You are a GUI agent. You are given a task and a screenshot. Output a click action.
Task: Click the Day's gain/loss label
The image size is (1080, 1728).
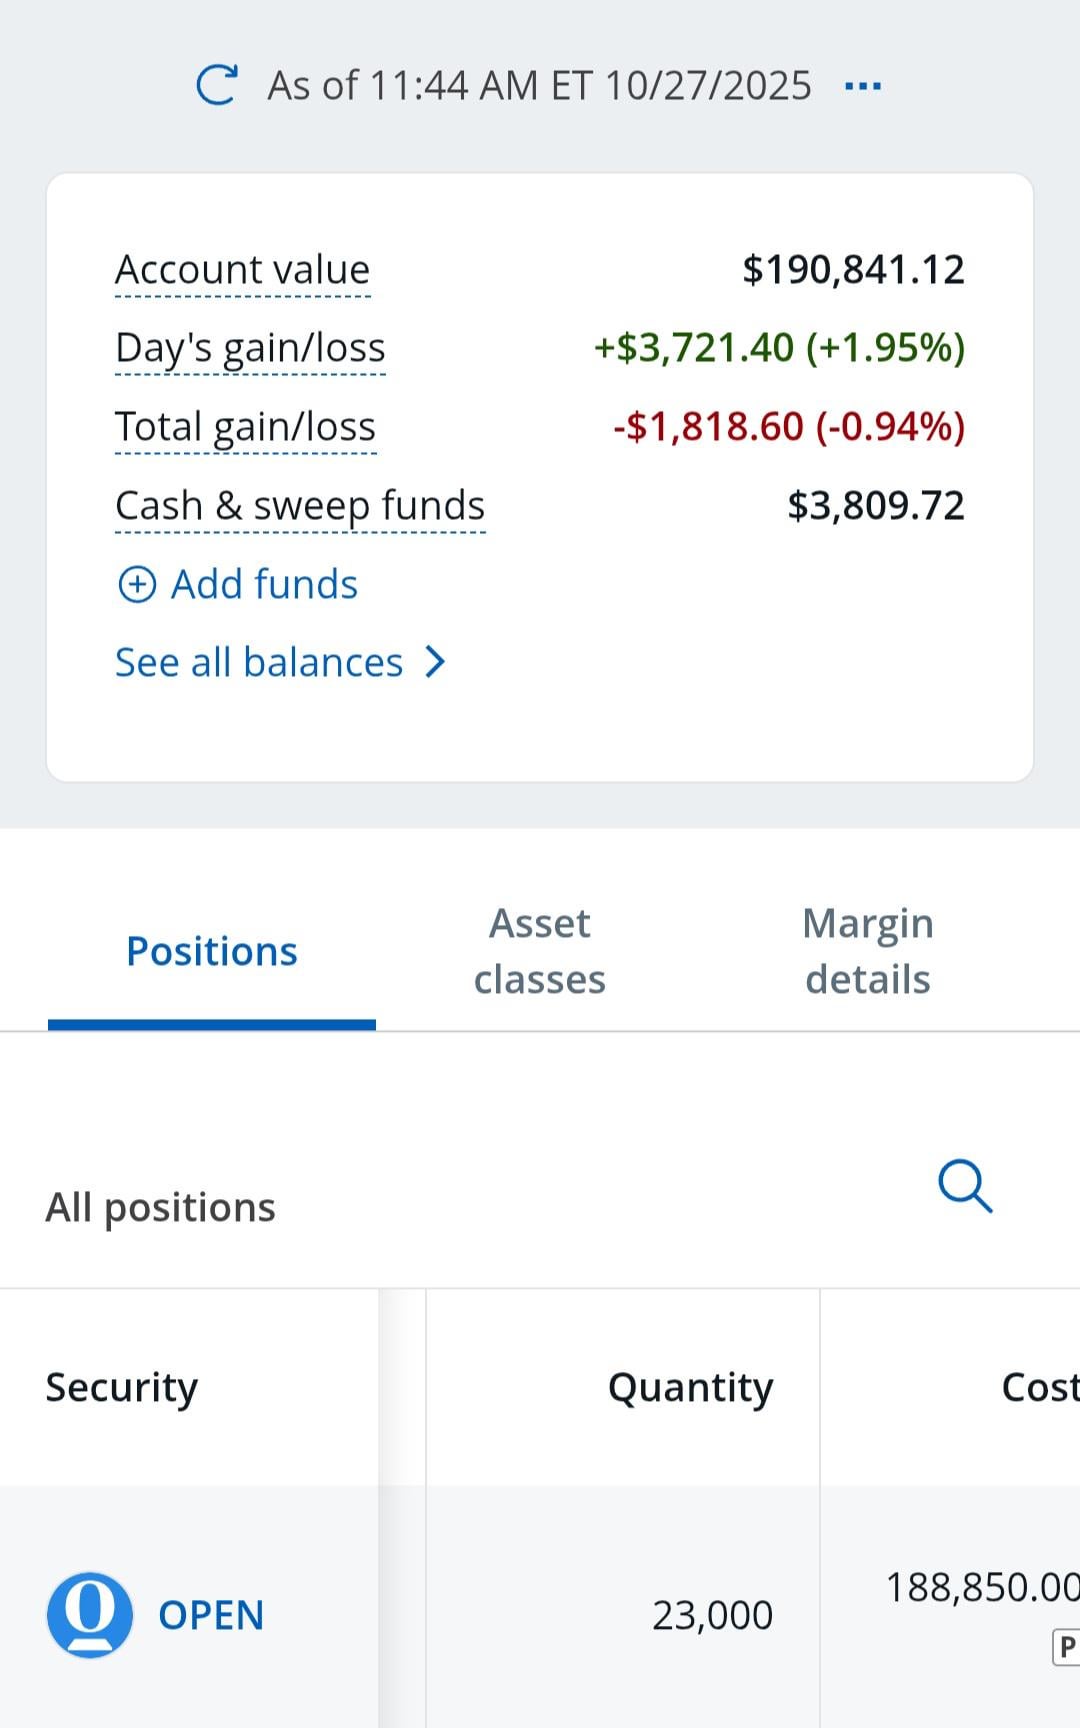[250, 348]
